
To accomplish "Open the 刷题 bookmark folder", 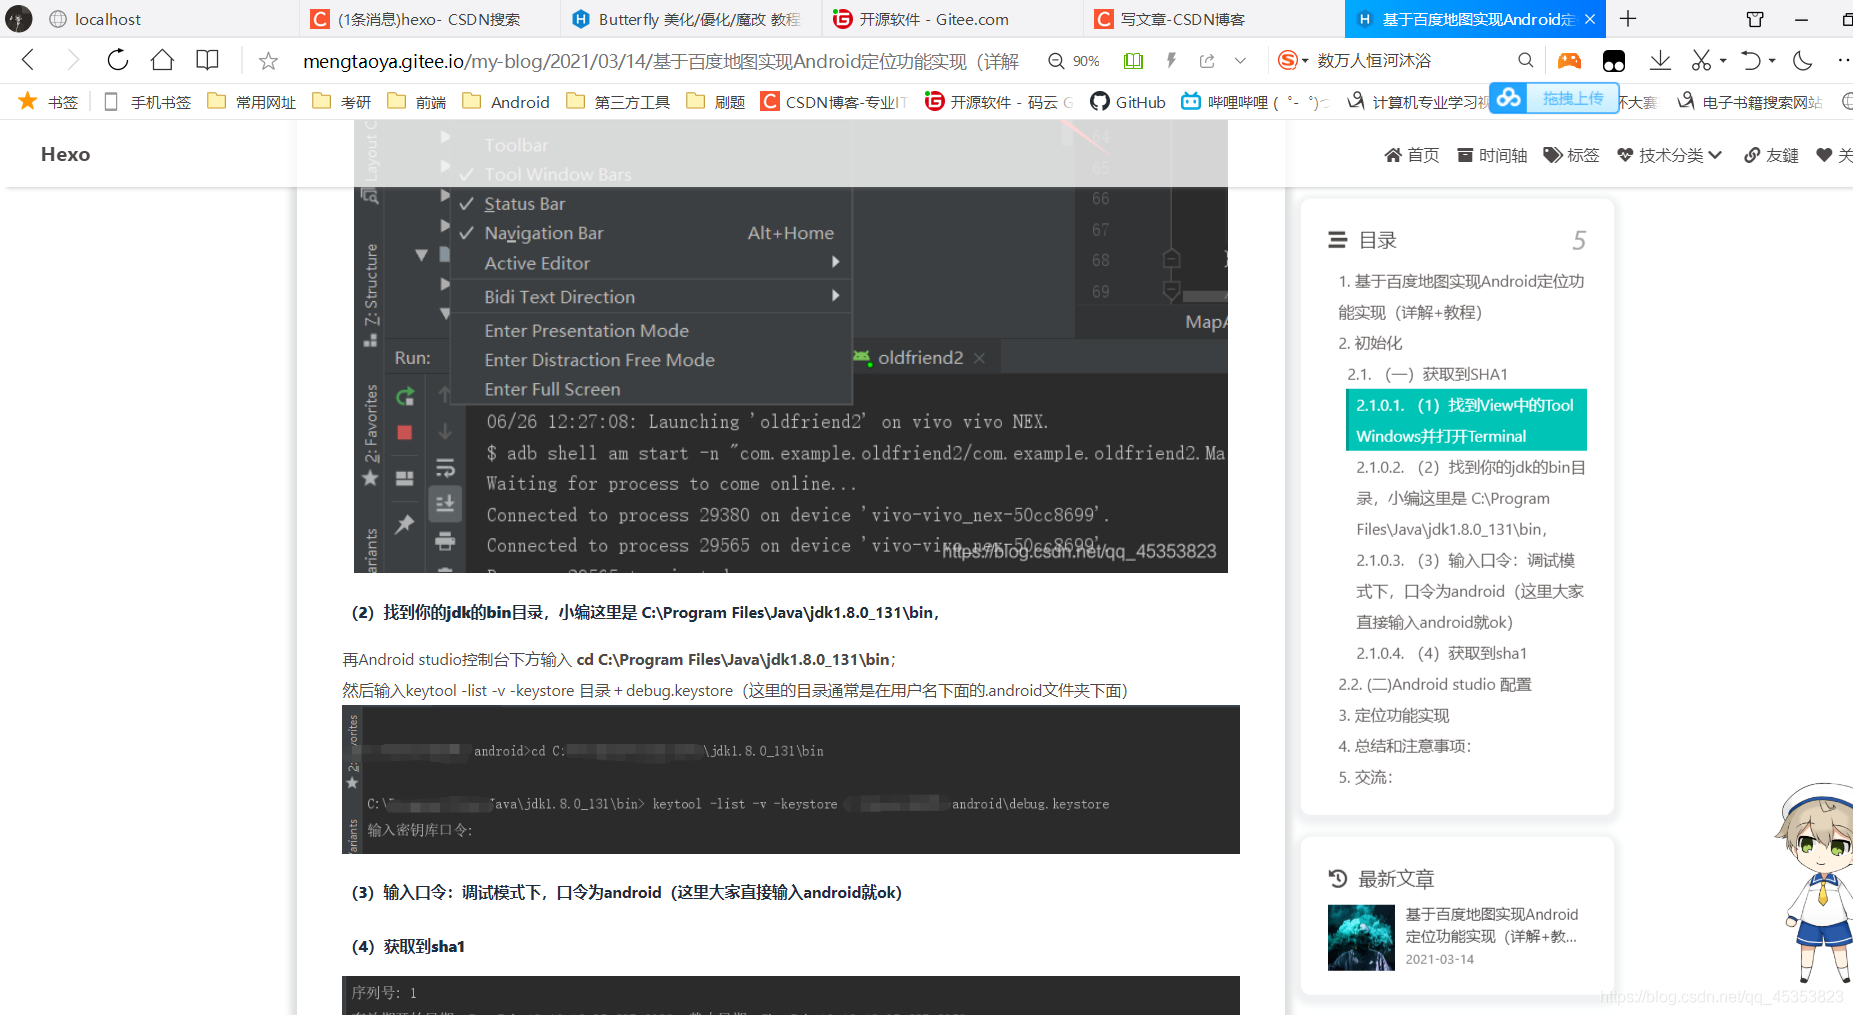I will (x=716, y=102).
